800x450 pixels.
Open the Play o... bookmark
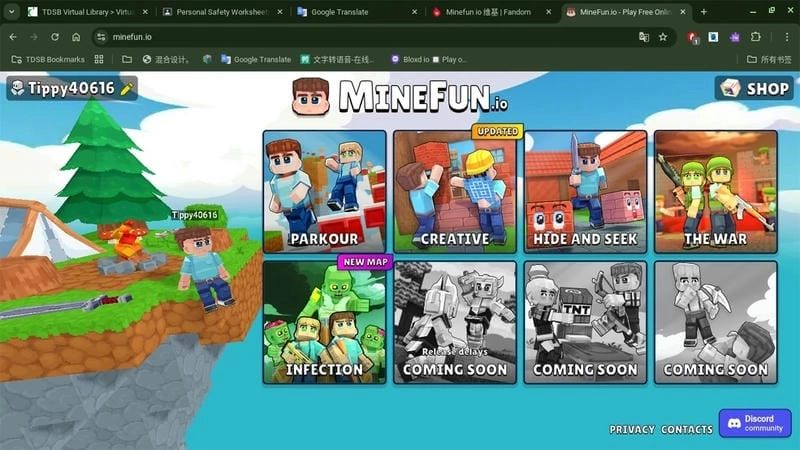pyautogui.click(x=449, y=59)
